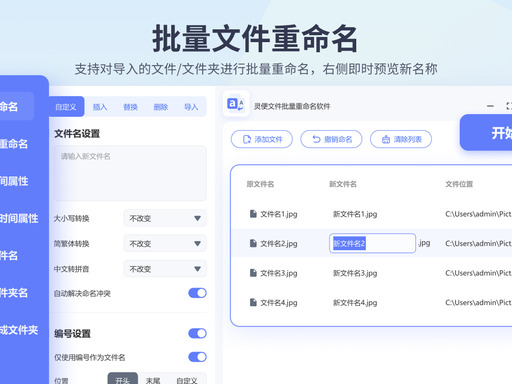Click 清除列表 to clear the list

pyautogui.click(x=401, y=139)
